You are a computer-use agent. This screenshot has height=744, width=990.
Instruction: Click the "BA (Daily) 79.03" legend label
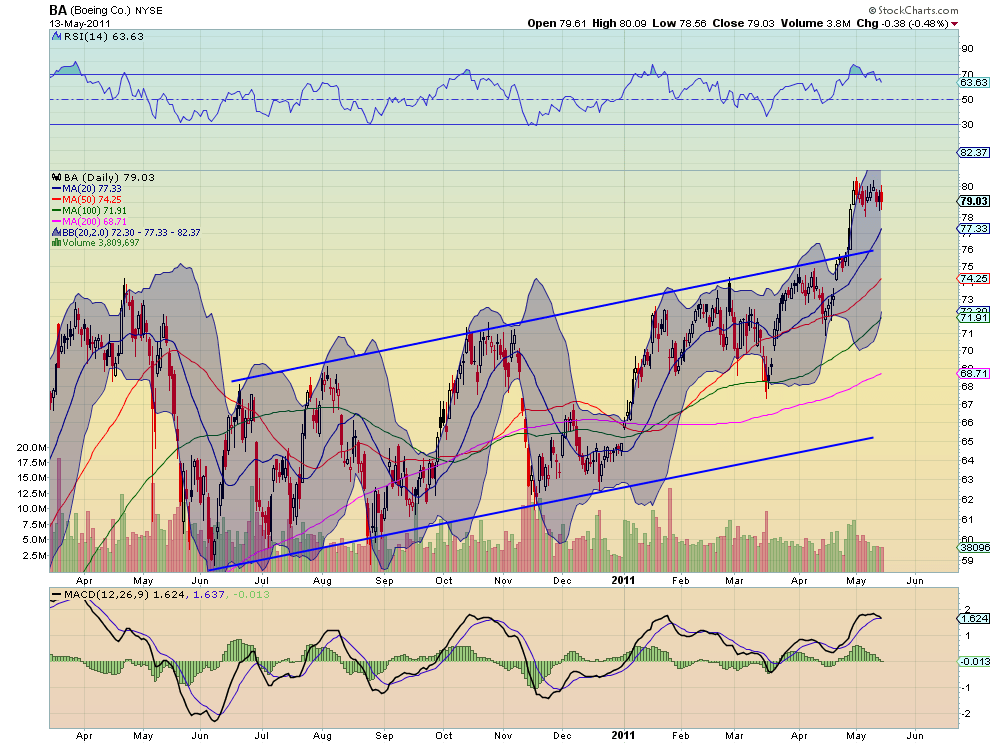point(109,177)
